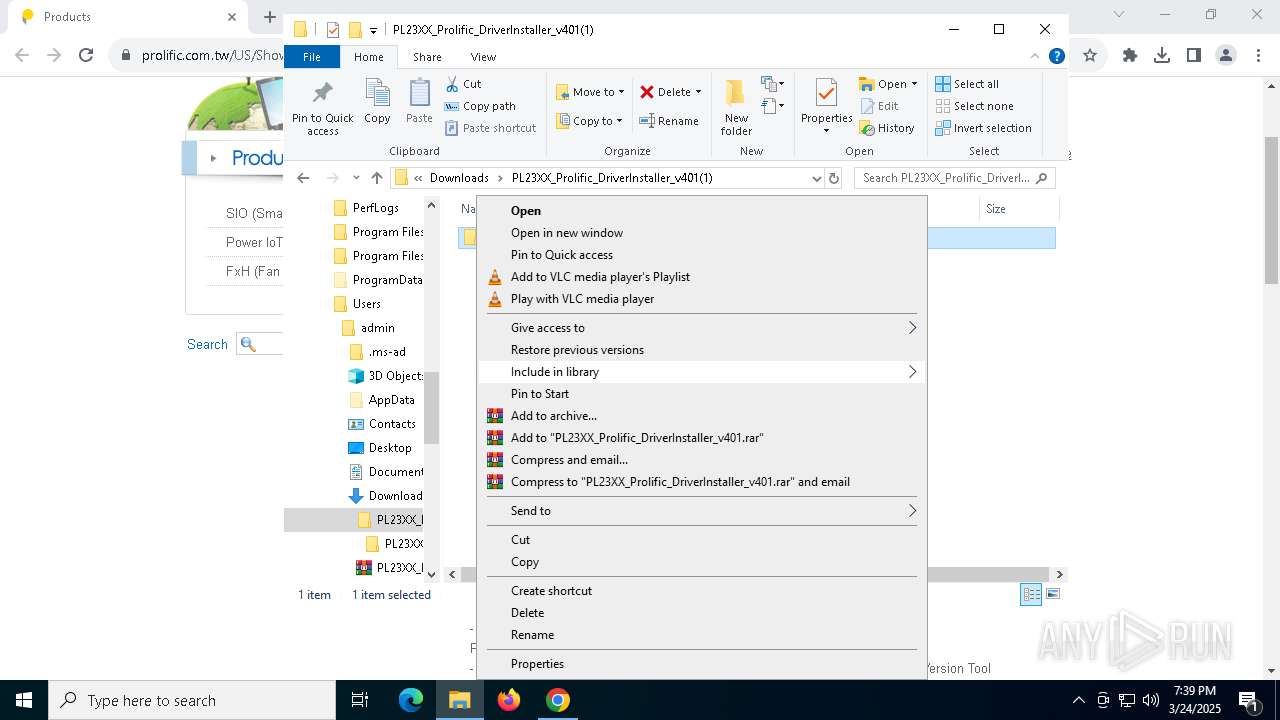1280x720 pixels.
Task: Switch to details view button
Action: [1031, 594]
